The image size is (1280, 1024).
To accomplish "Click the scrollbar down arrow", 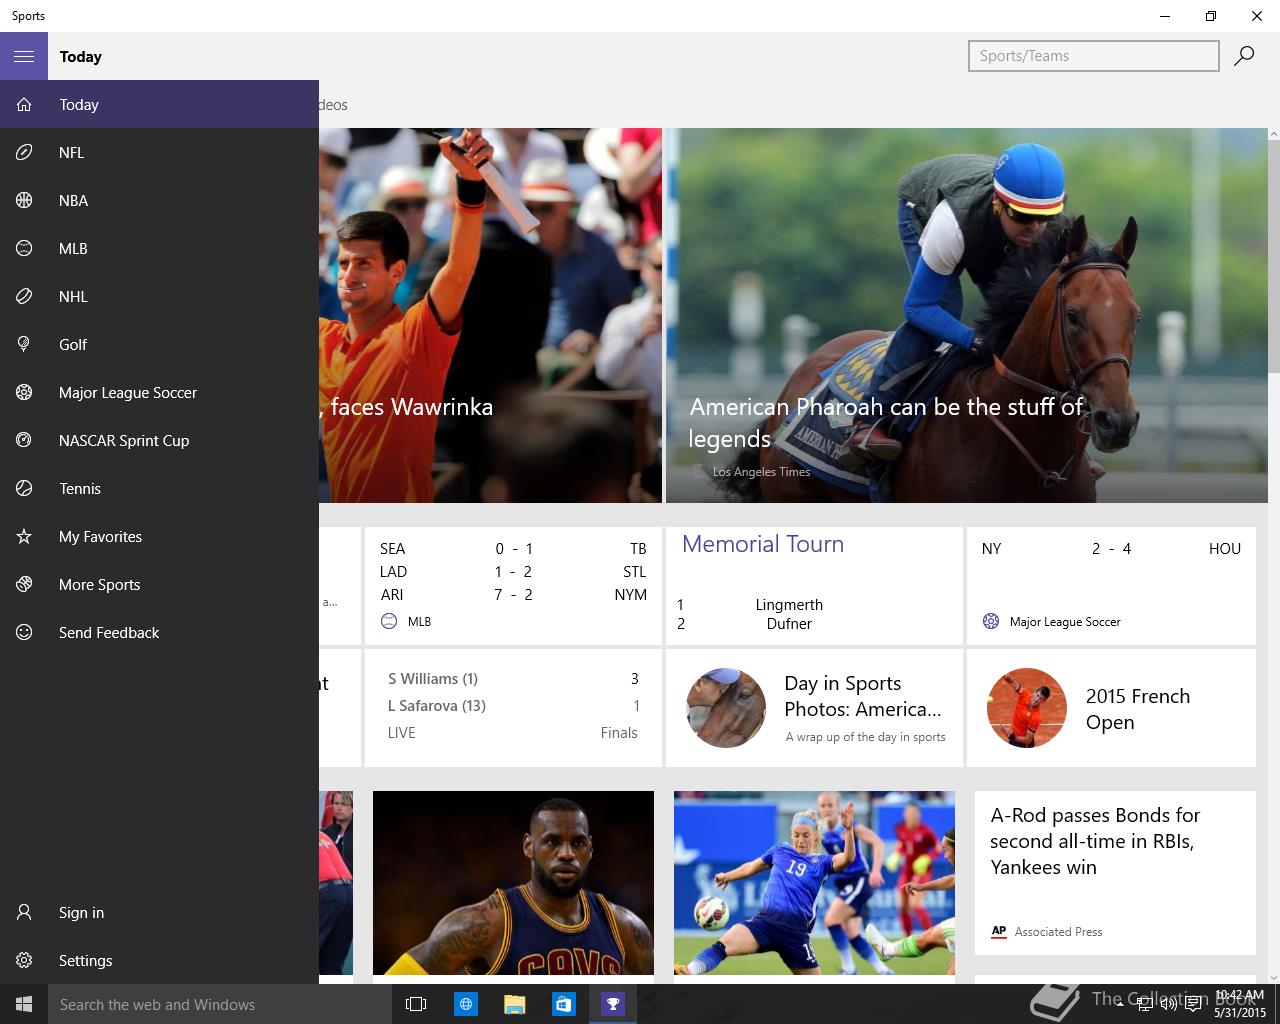I will [1273, 977].
